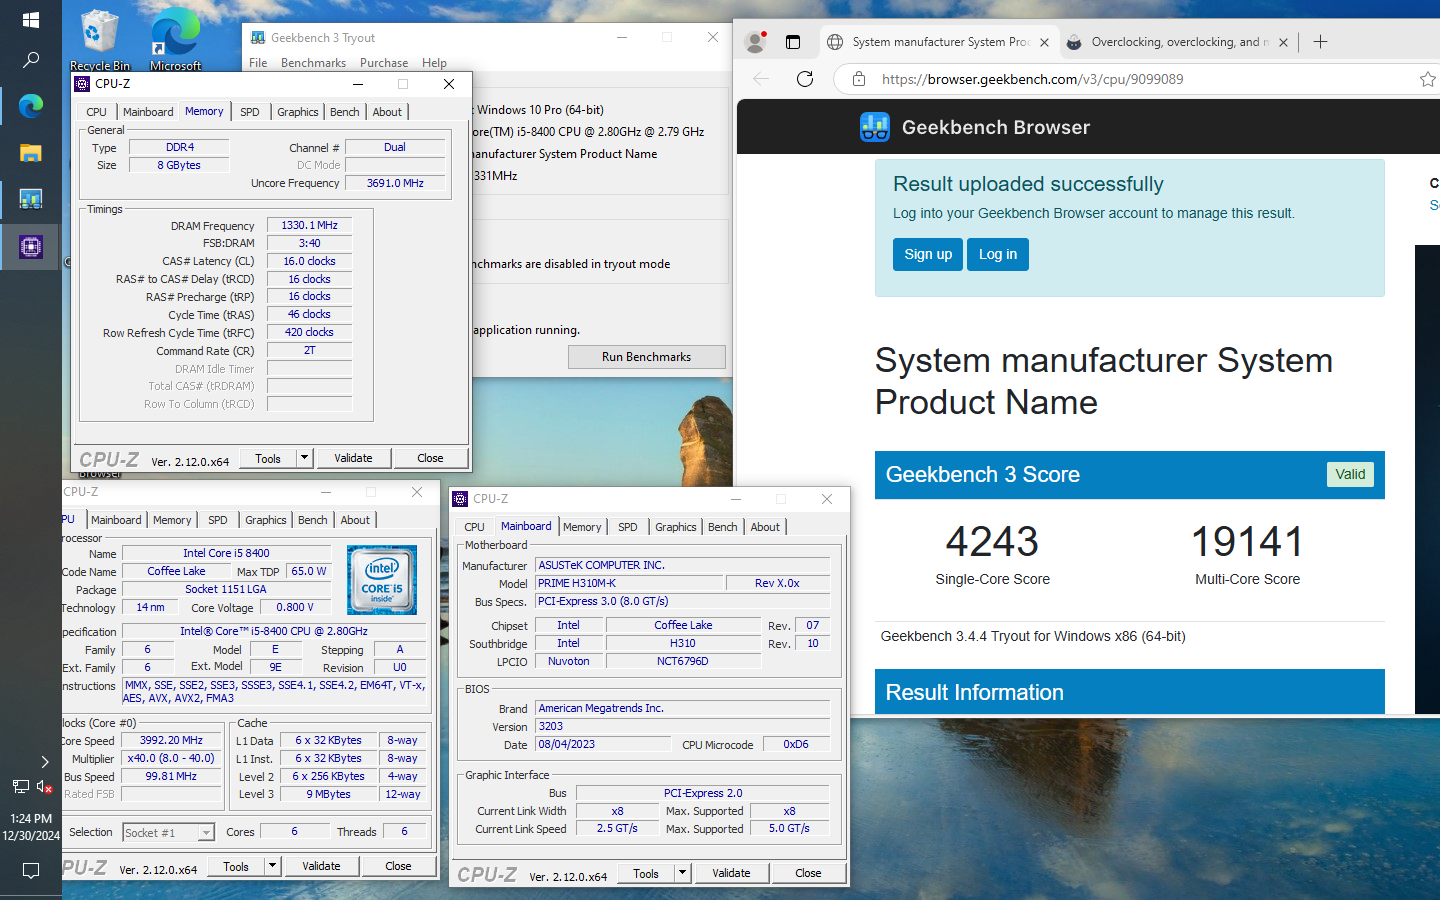Click Run Benchmarks button
The image size is (1440, 900).
(647, 357)
